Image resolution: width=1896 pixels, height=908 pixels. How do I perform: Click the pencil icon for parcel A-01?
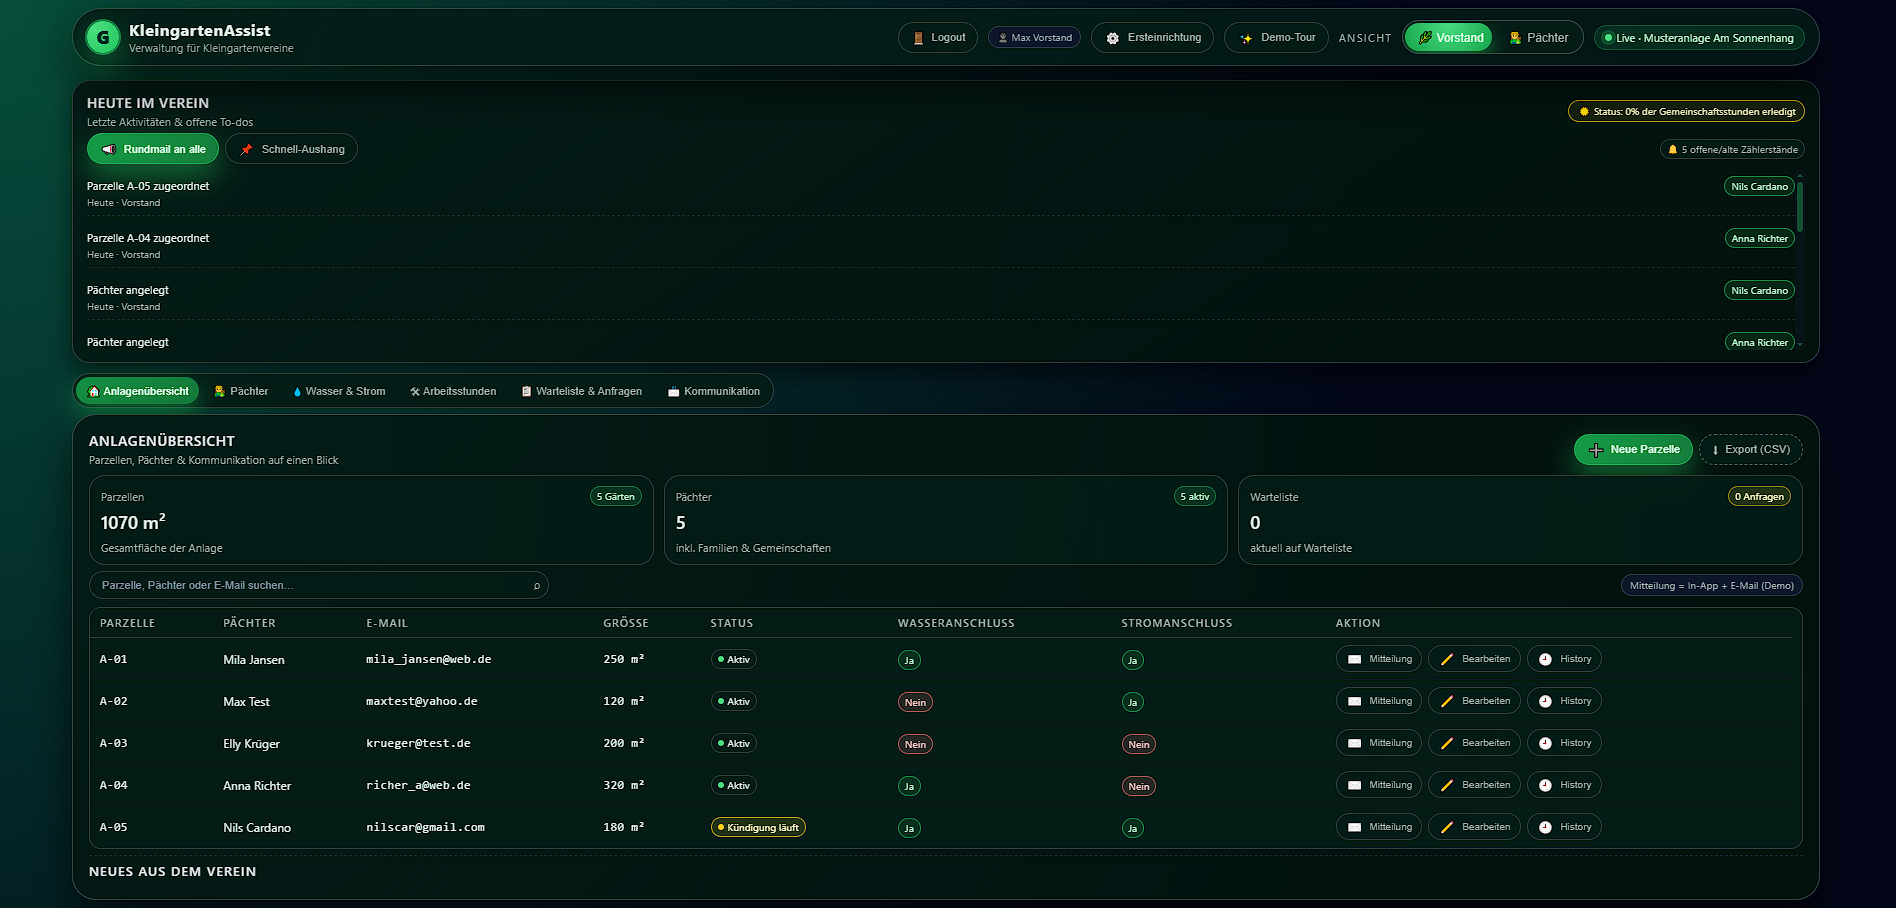click(x=1446, y=660)
